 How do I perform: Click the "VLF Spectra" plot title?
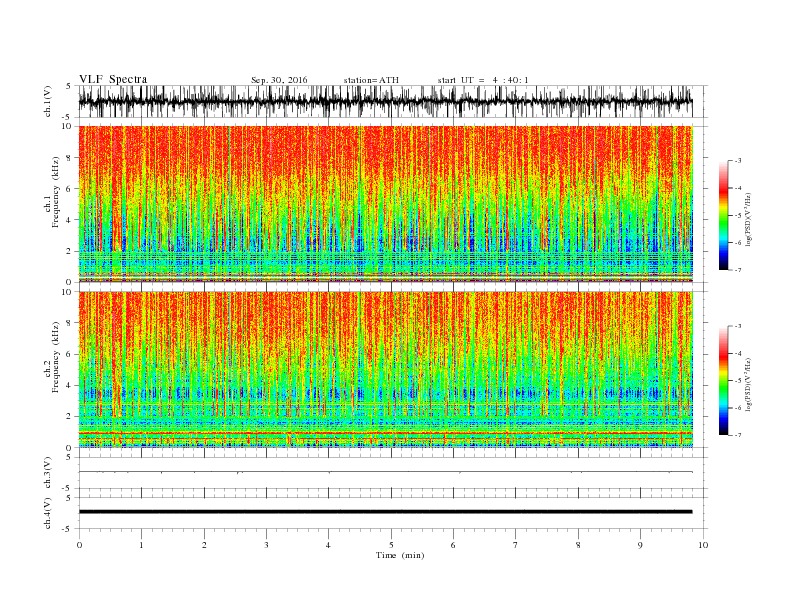pos(113,79)
